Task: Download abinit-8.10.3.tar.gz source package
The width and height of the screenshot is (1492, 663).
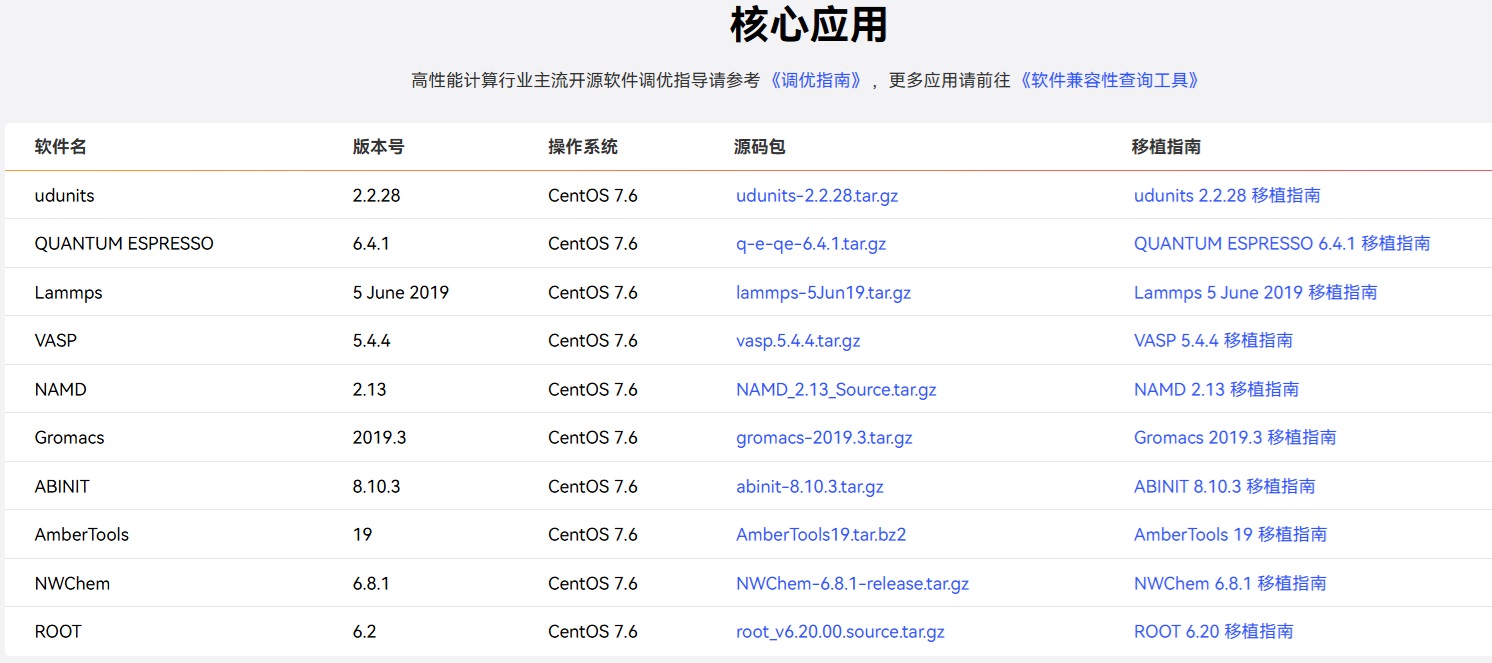Action: (x=810, y=487)
